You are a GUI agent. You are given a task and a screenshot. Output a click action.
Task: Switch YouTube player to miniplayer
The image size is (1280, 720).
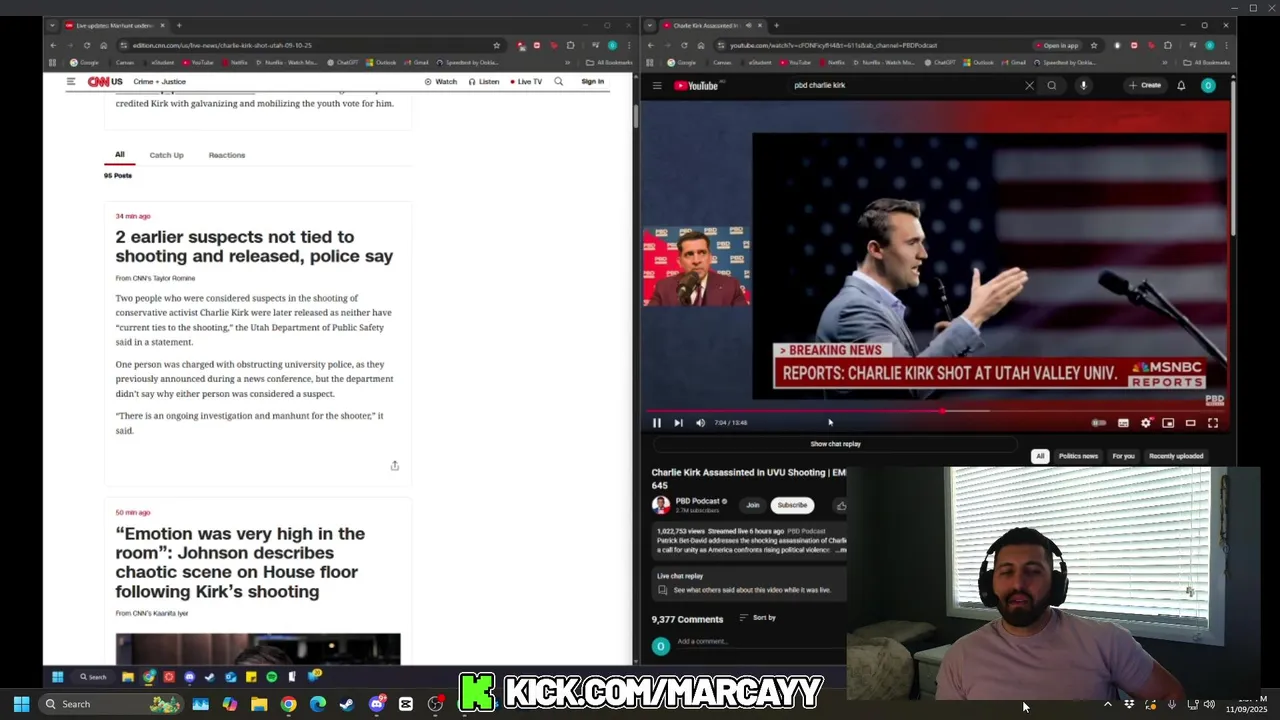click(1168, 423)
